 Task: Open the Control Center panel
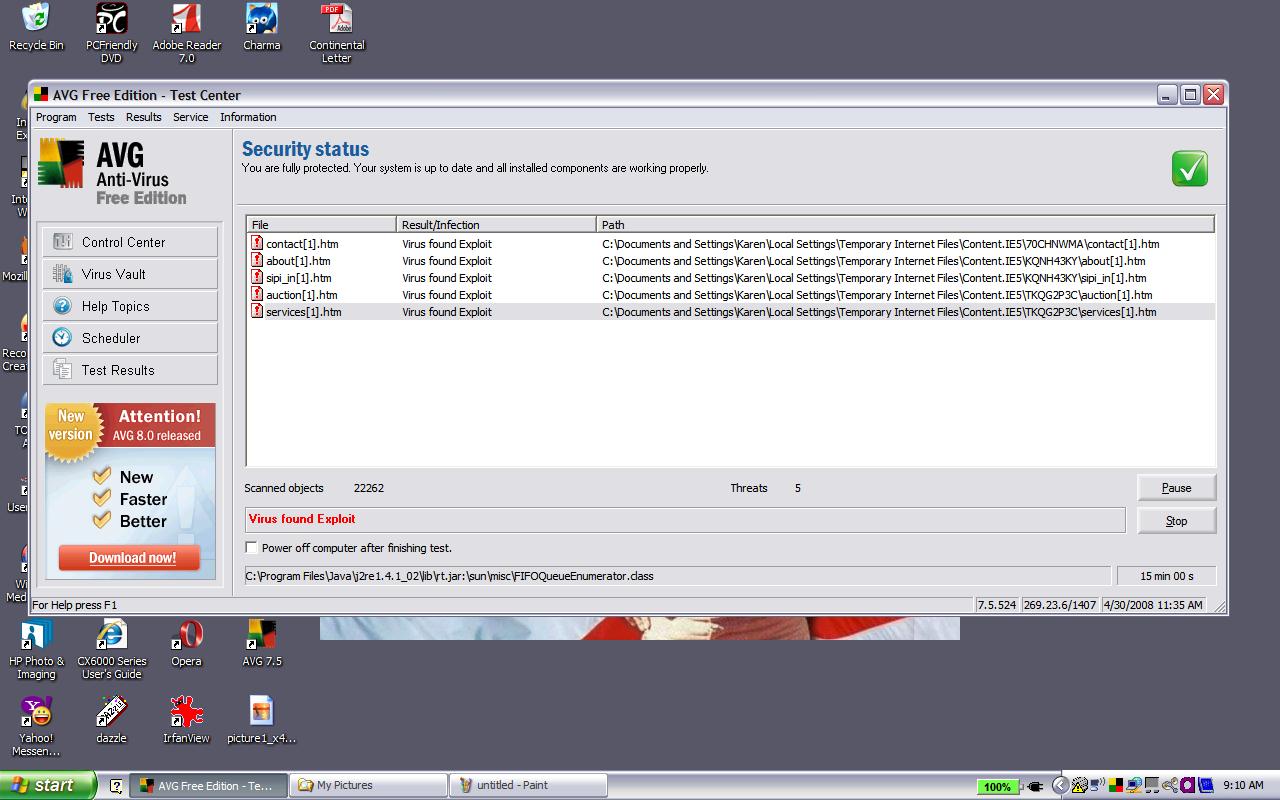click(x=130, y=242)
